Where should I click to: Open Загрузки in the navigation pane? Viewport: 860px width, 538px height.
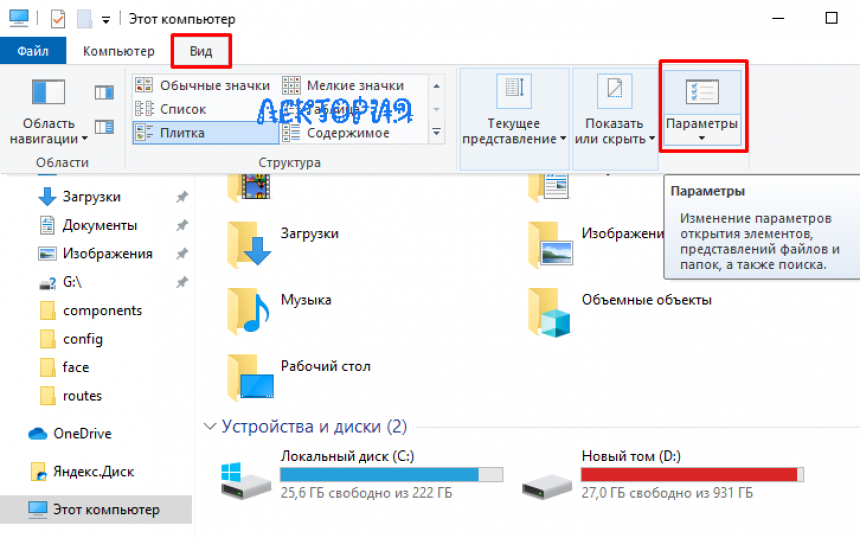coord(80,197)
